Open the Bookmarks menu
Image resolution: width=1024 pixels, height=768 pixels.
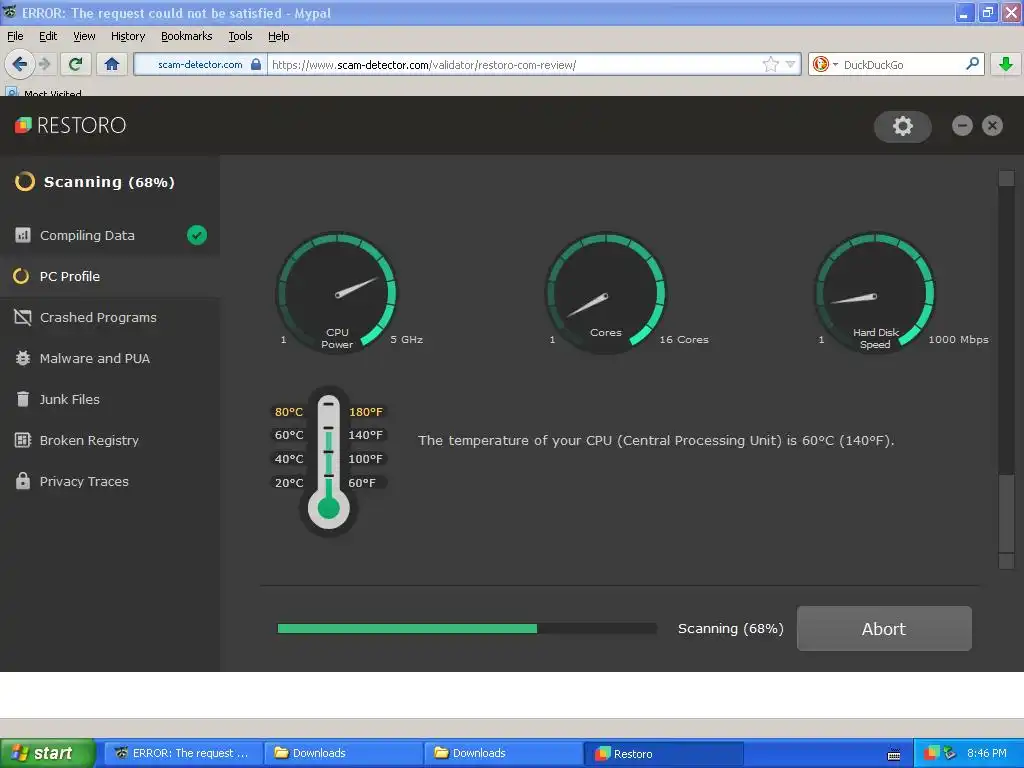(x=186, y=36)
